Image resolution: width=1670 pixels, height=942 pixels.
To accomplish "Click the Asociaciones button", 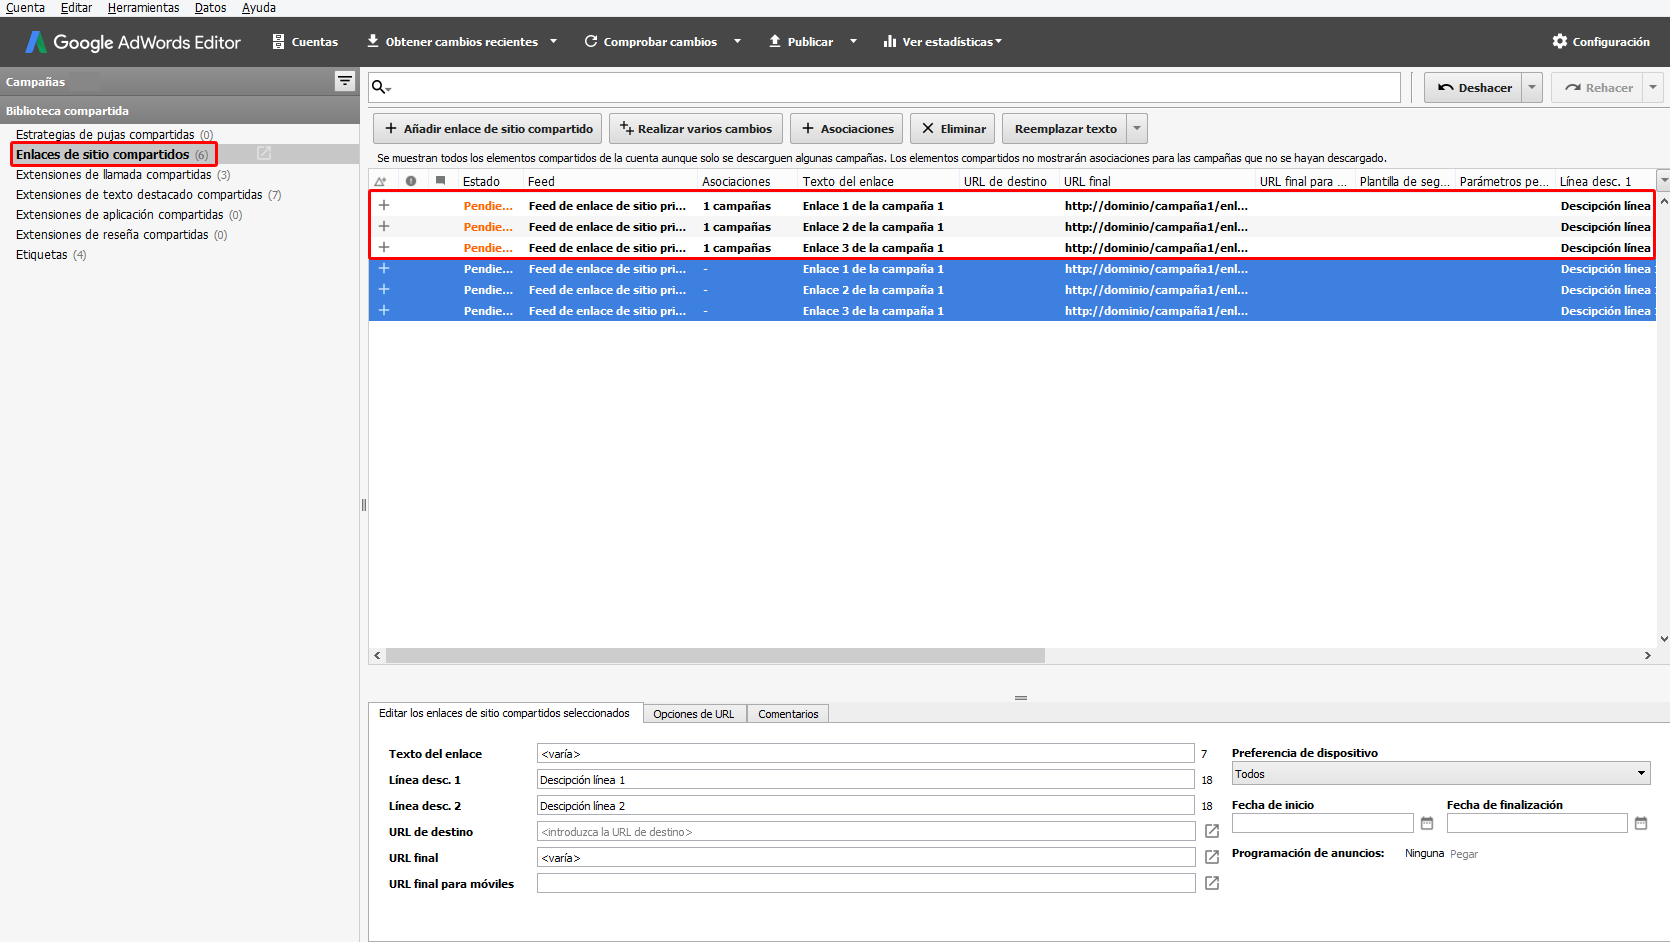I will point(847,129).
